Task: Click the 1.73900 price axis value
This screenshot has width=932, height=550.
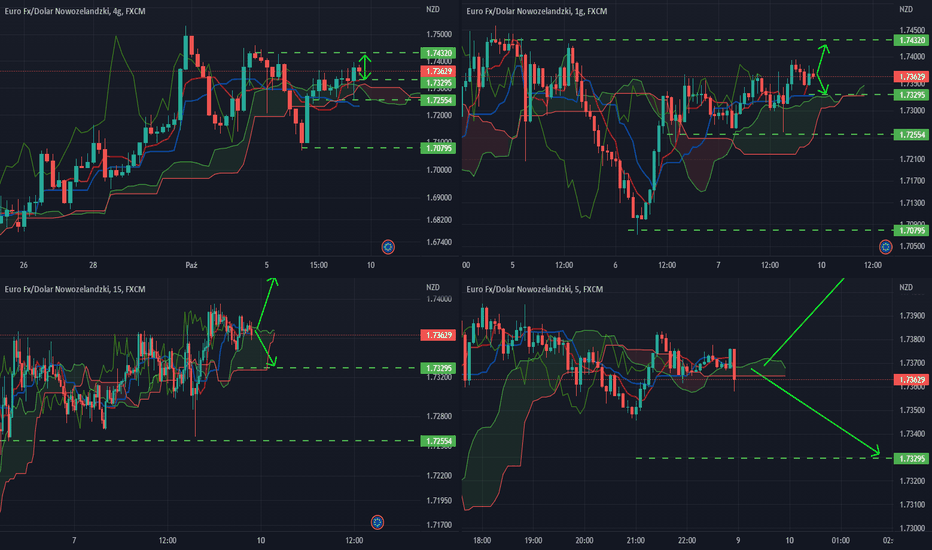Action: 912,315
